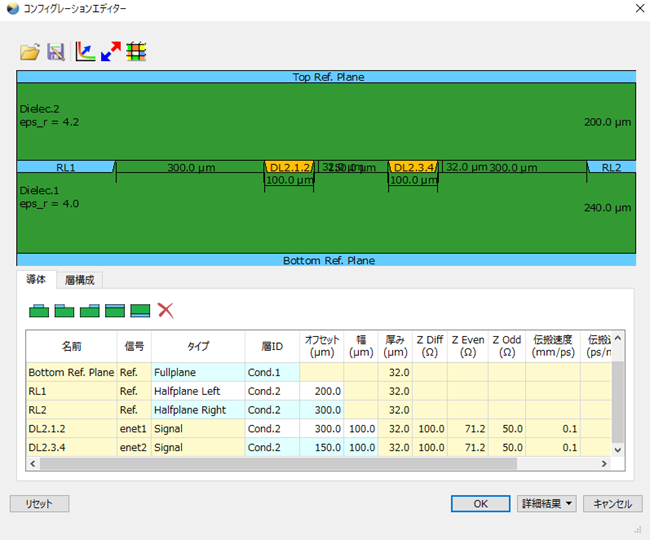Add plane using fifth green layer icon

click(x=140, y=310)
